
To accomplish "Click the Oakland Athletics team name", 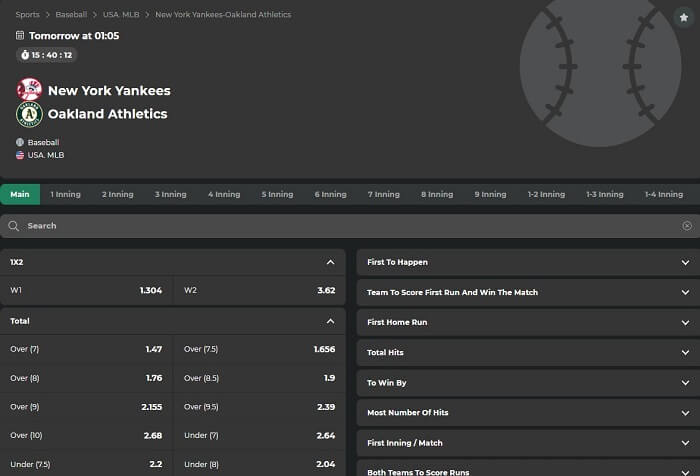I will click(x=108, y=114).
